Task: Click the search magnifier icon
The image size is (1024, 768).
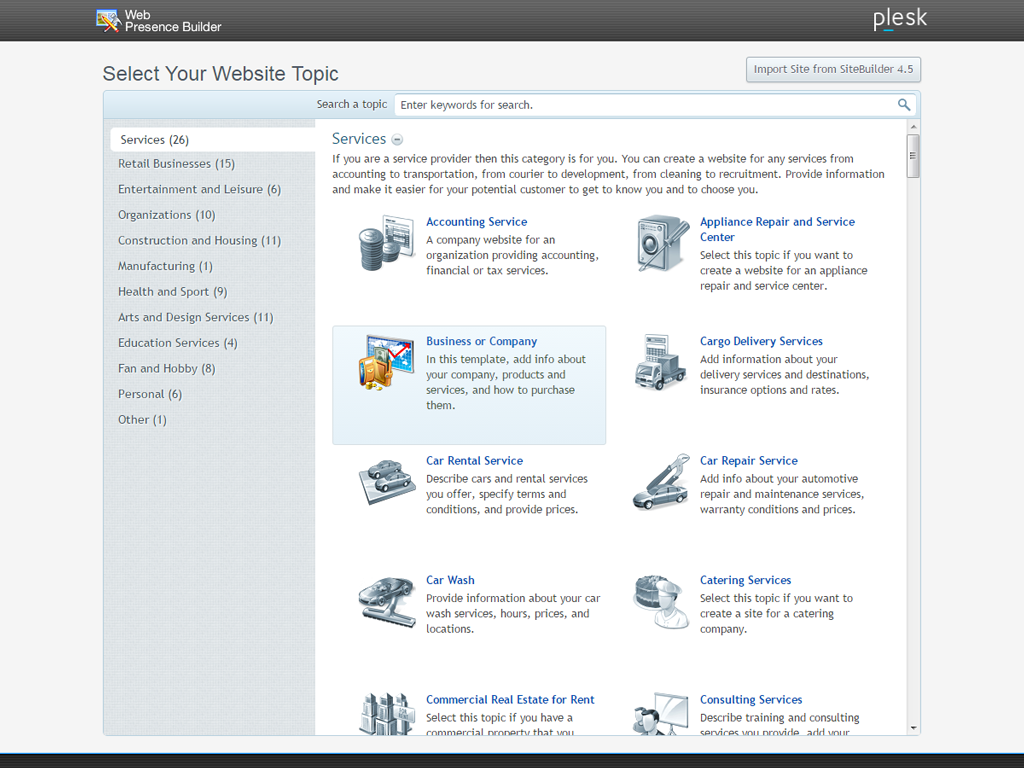Action: tap(904, 104)
